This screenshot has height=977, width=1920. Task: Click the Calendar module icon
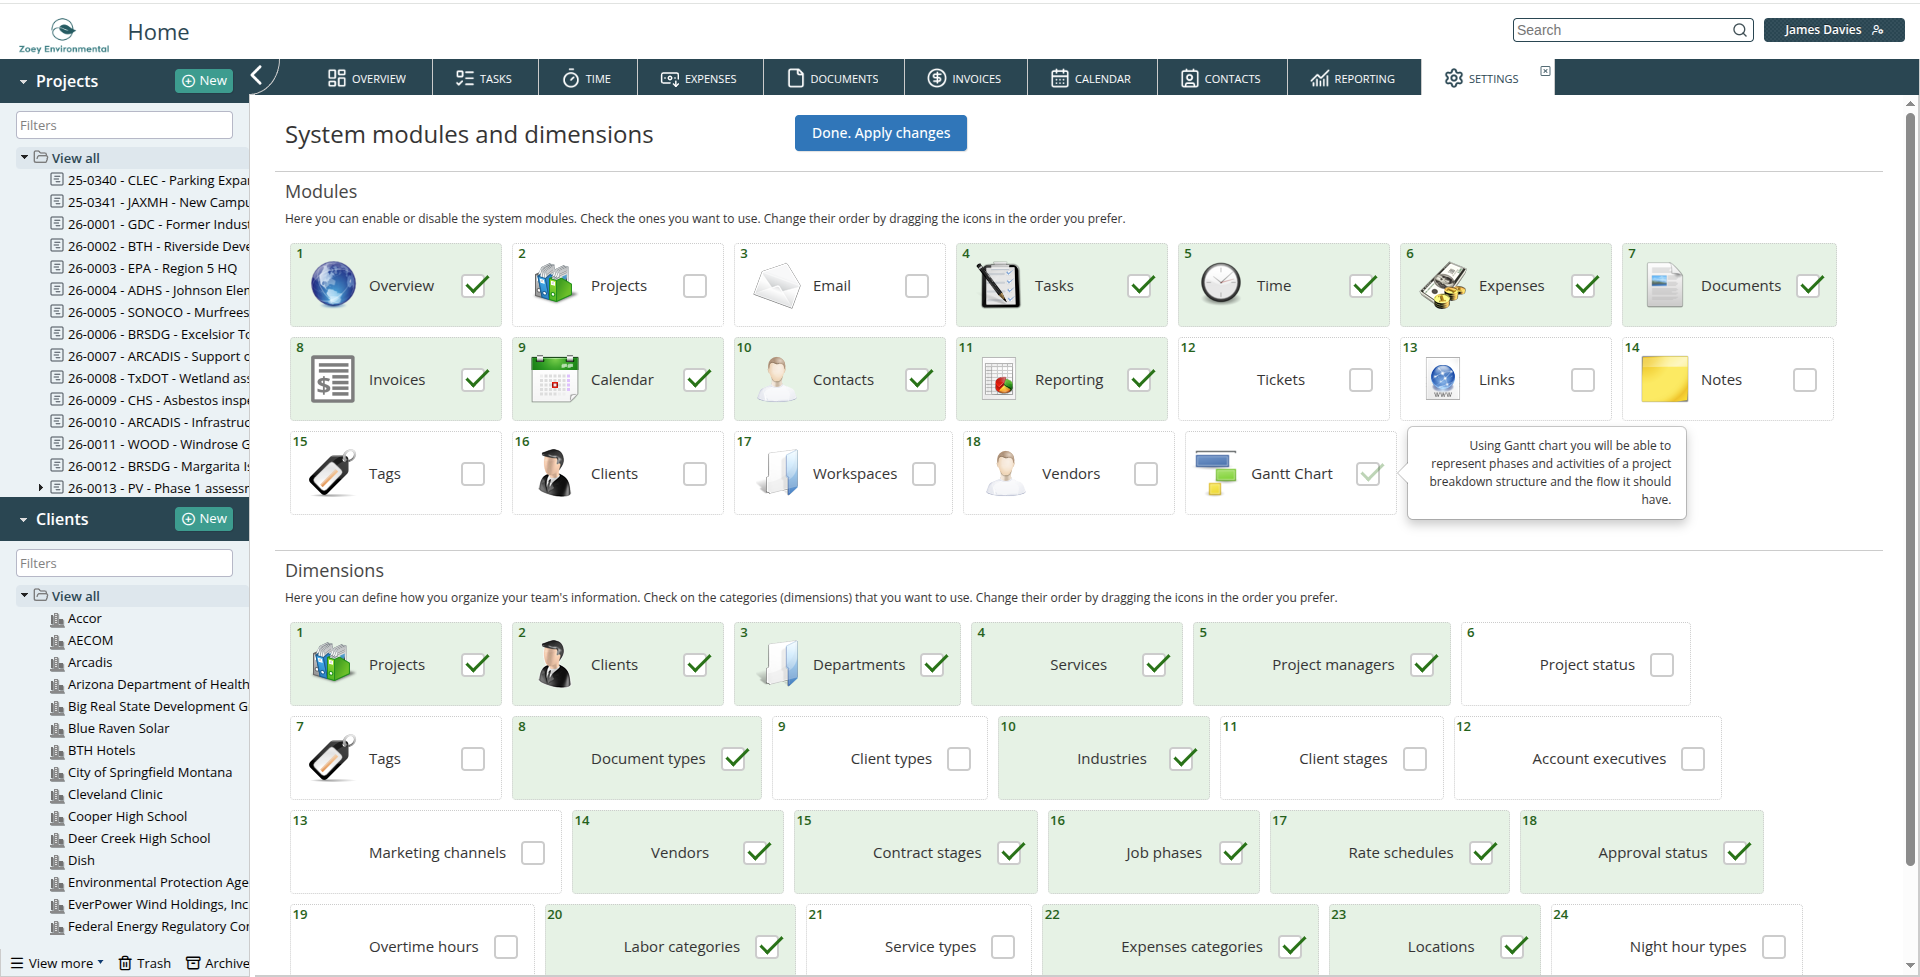pyautogui.click(x=555, y=379)
